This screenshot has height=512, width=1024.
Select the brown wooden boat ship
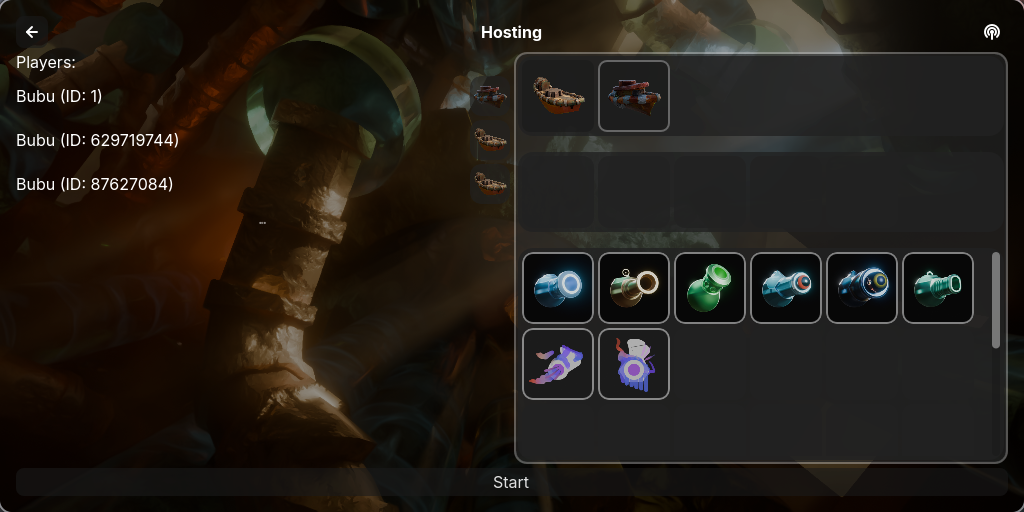coord(558,96)
